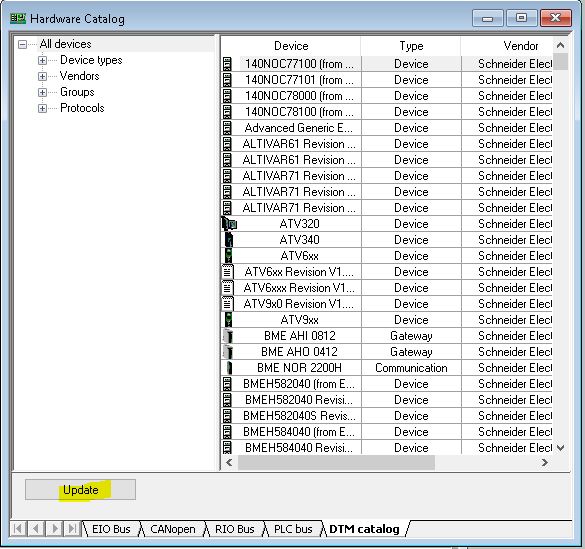
Task: Select the ATV9xx device name
Action: 300,320
